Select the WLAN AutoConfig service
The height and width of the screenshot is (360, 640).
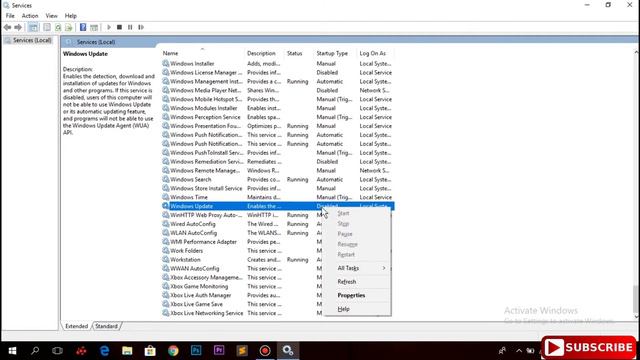[193, 233]
